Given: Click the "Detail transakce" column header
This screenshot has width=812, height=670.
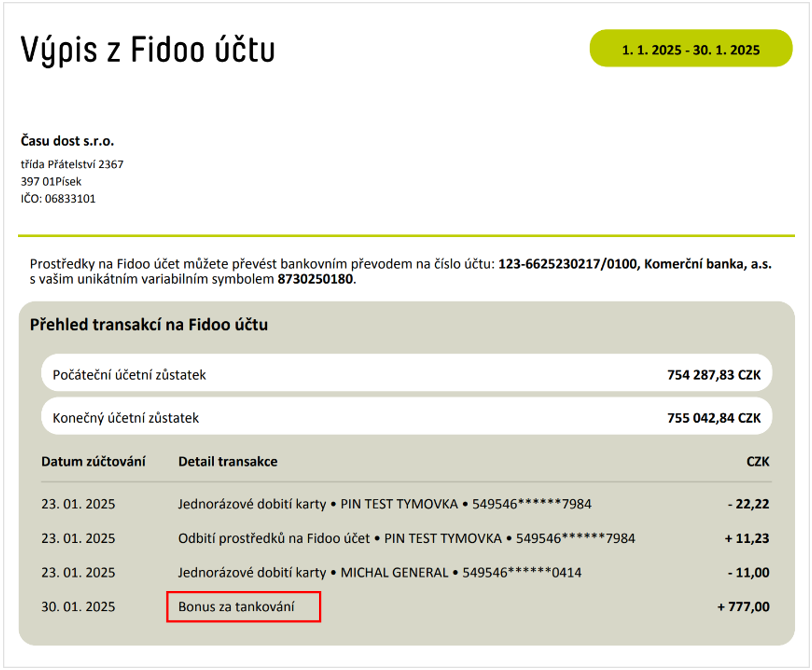Looking at the screenshot, I should click(228, 461).
